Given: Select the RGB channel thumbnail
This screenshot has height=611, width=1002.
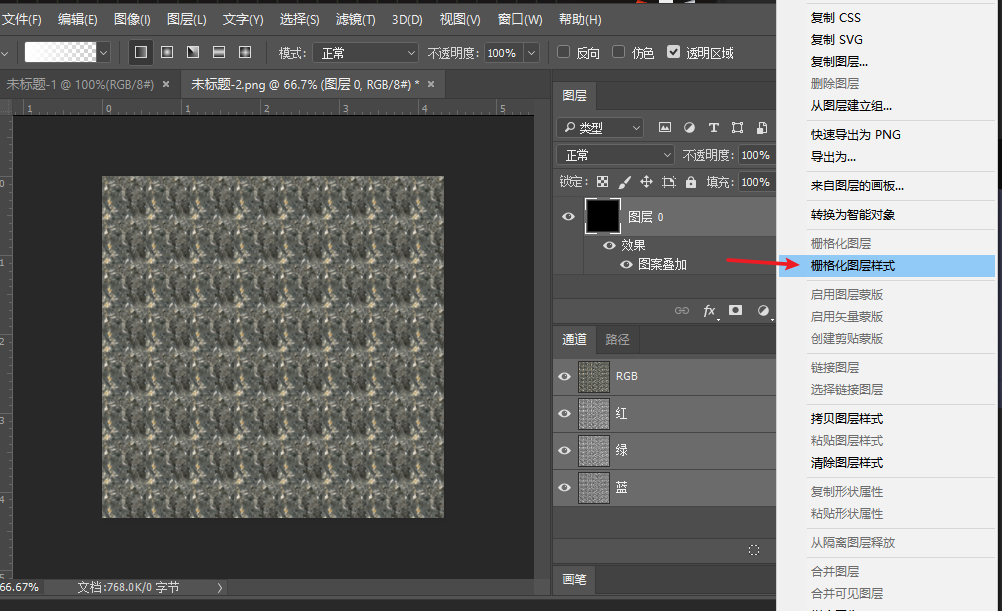Looking at the screenshot, I should [x=594, y=376].
